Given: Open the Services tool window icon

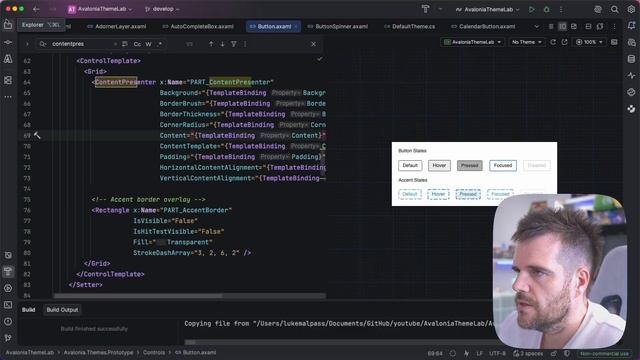Looking at the screenshot, I should (x=8, y=288).
